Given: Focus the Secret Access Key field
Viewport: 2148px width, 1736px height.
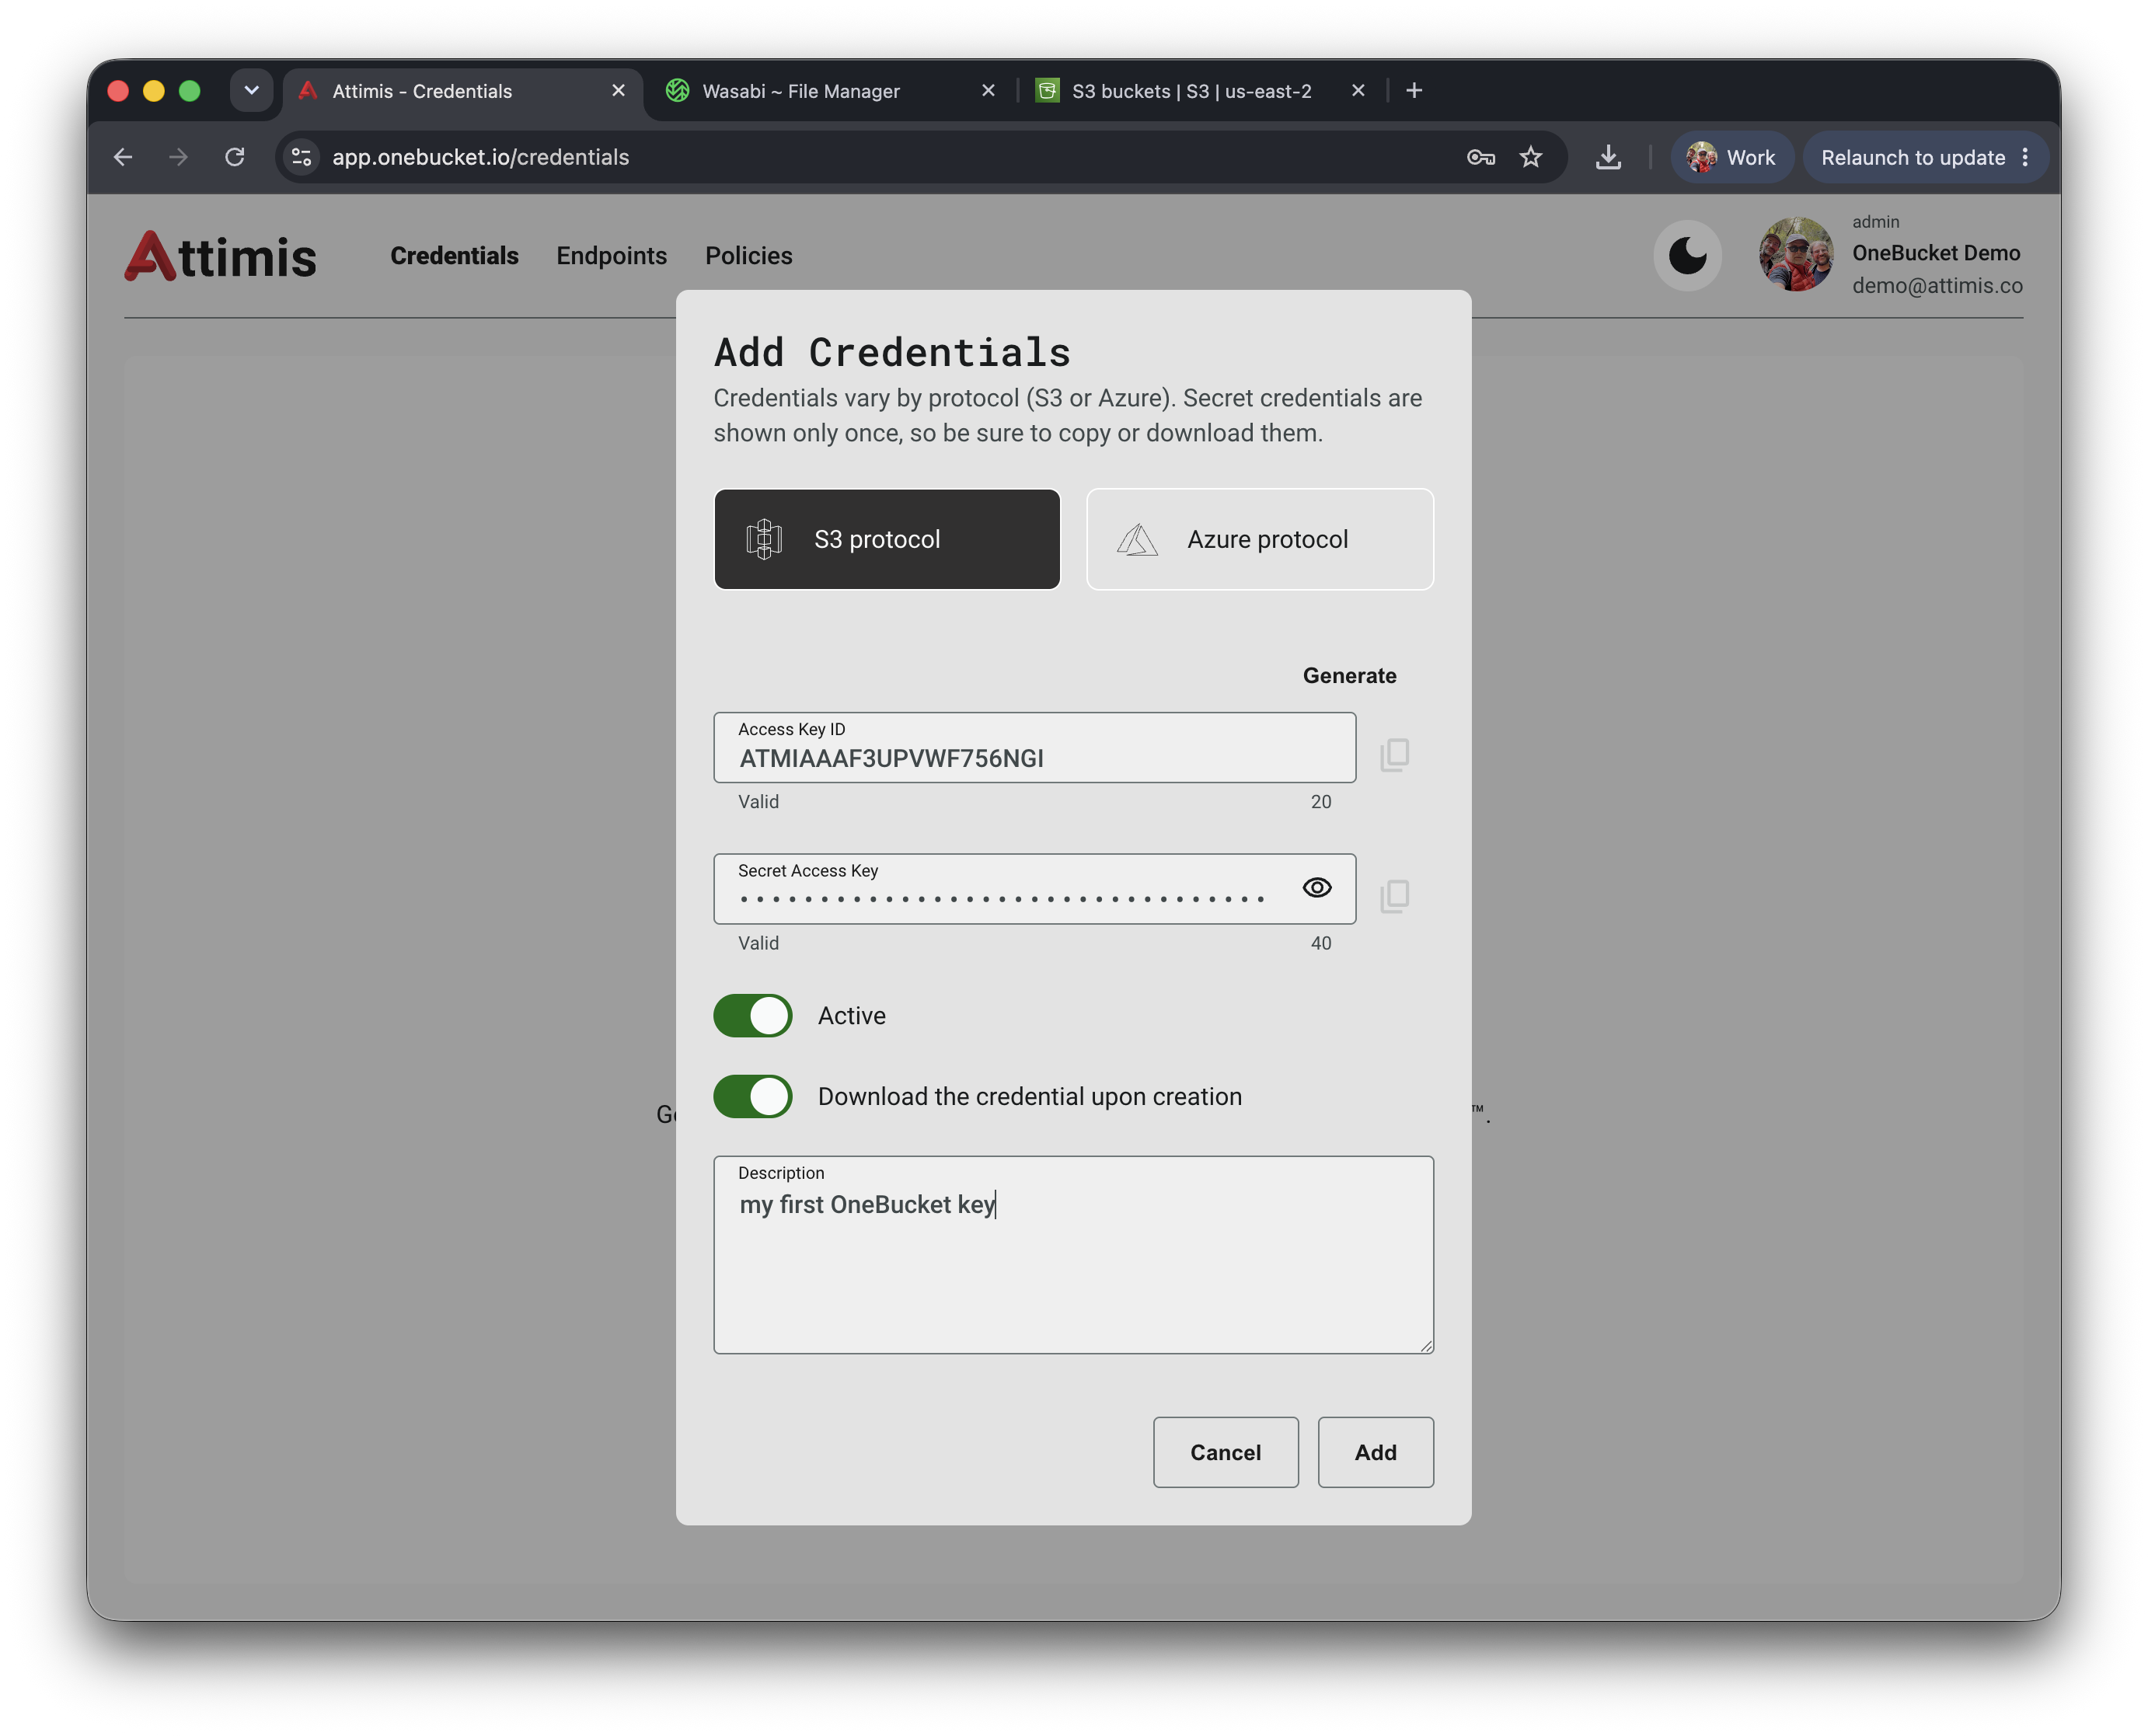Looking at the screenshot, I should point(1035,889).
